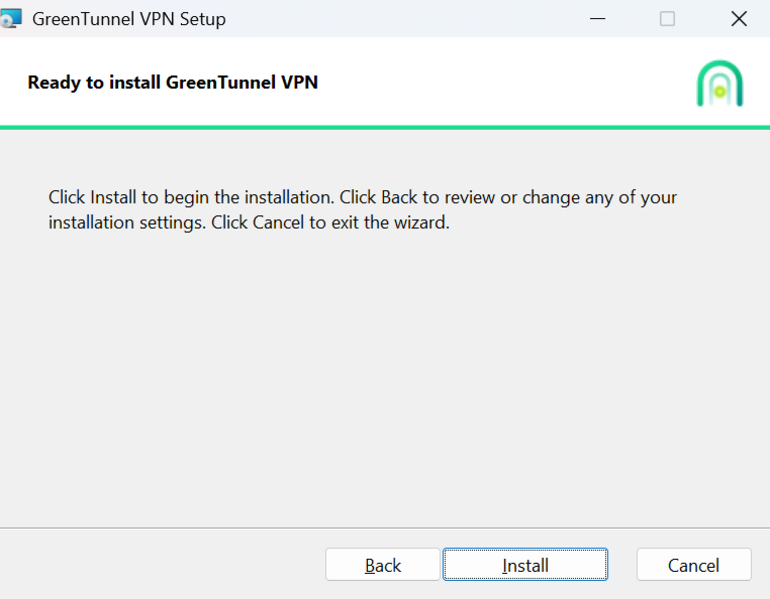Click the setup installer icon in title bar

[10, 19]
